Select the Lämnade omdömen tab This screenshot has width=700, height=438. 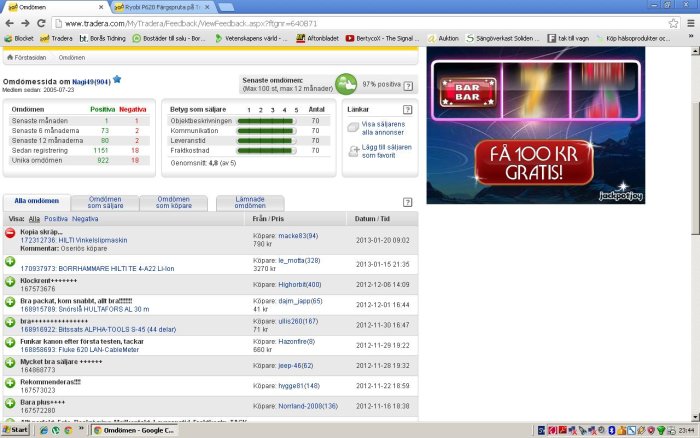[250, 202]
